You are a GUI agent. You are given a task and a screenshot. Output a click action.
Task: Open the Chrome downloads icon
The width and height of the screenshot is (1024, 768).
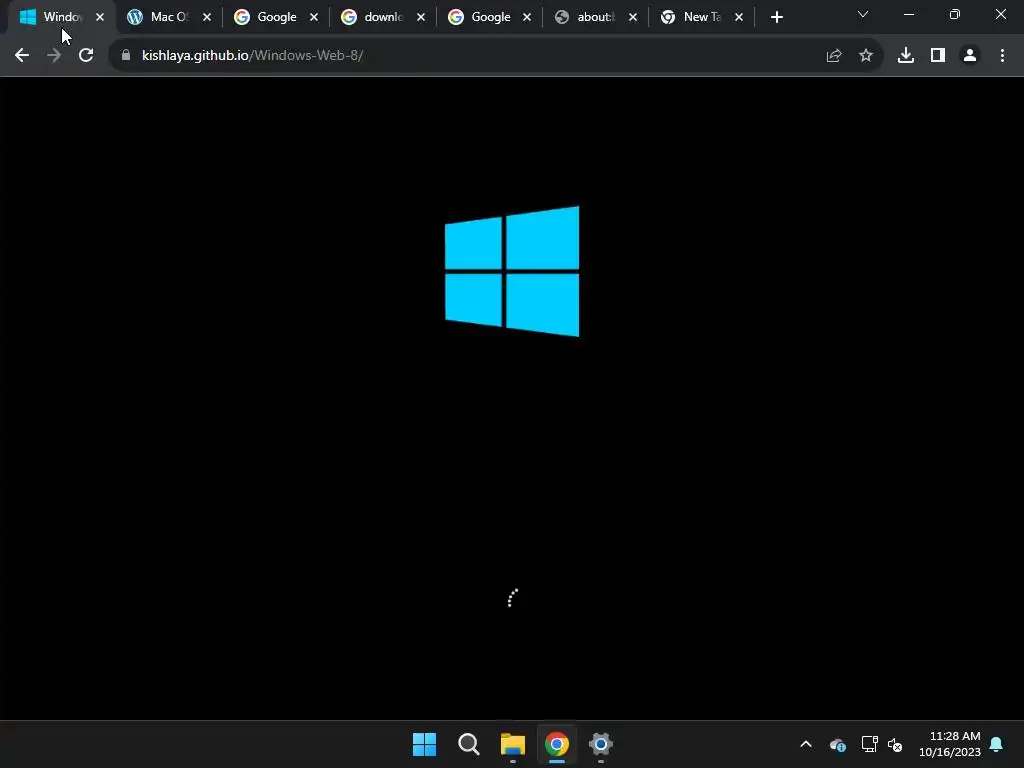tap(906, 56)
